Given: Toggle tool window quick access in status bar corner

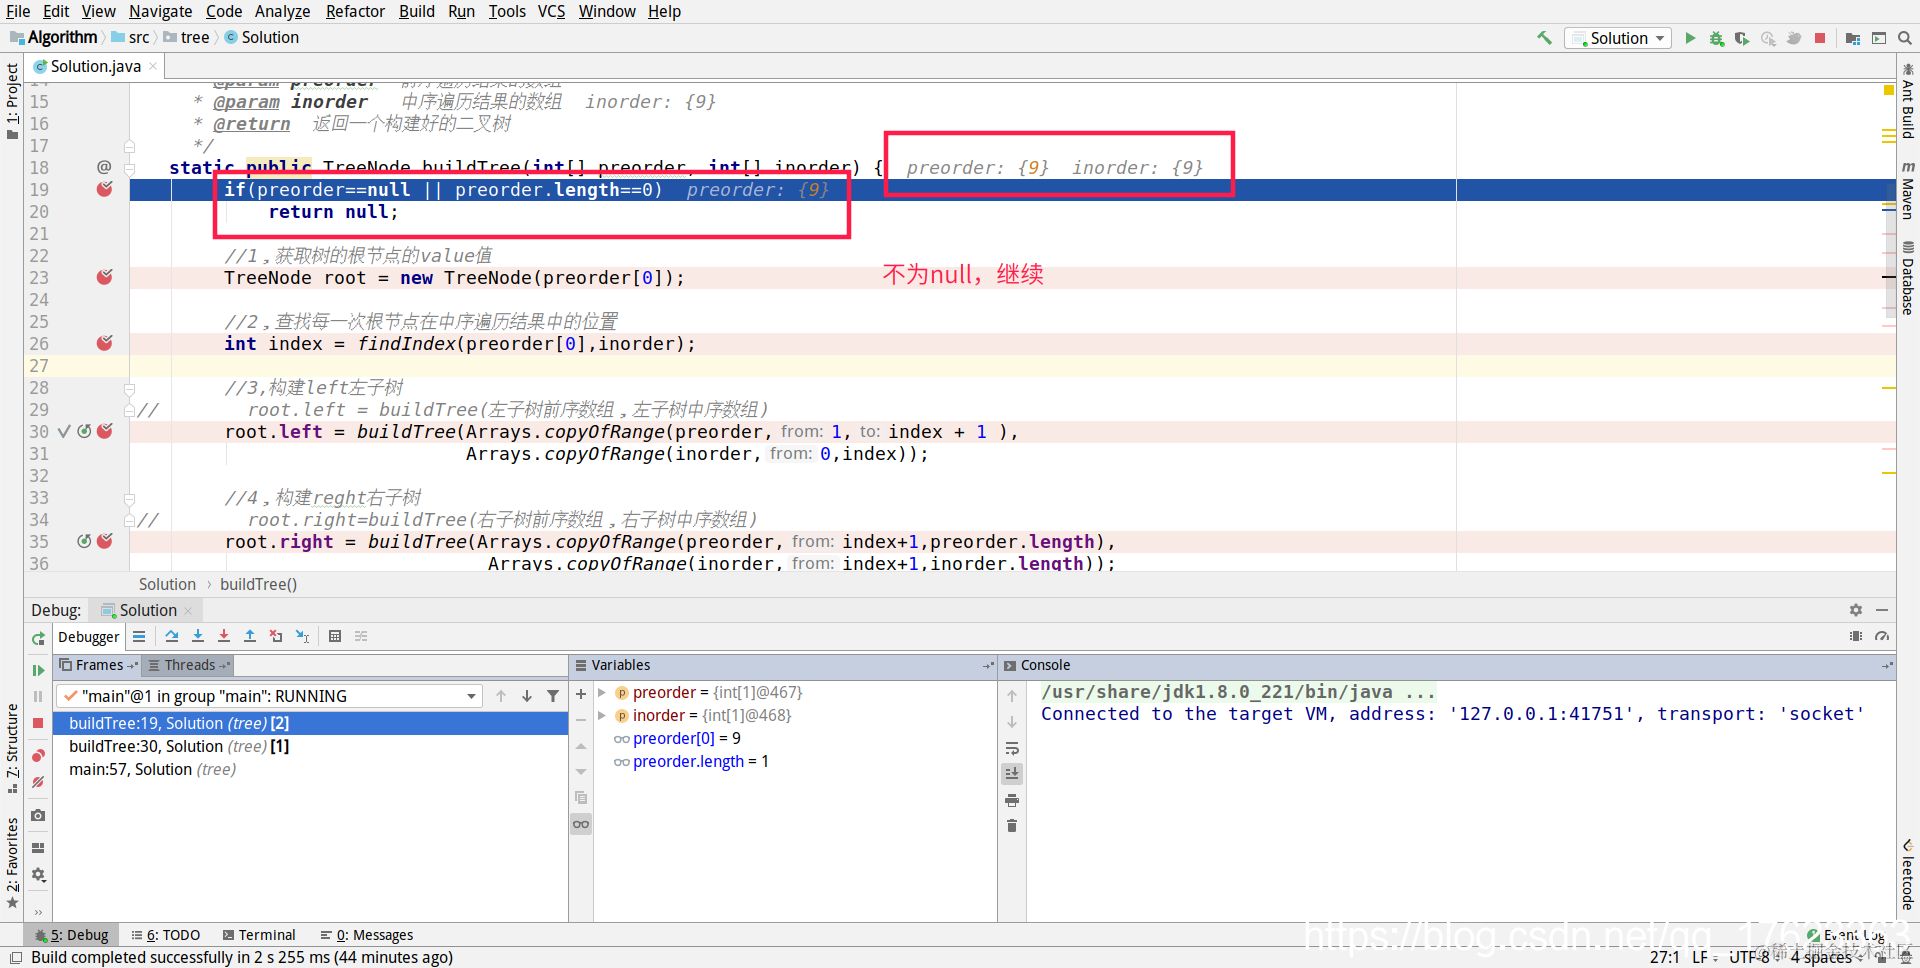Looking at the screenshot, I should pyautogui.click(x=15, y=957).
